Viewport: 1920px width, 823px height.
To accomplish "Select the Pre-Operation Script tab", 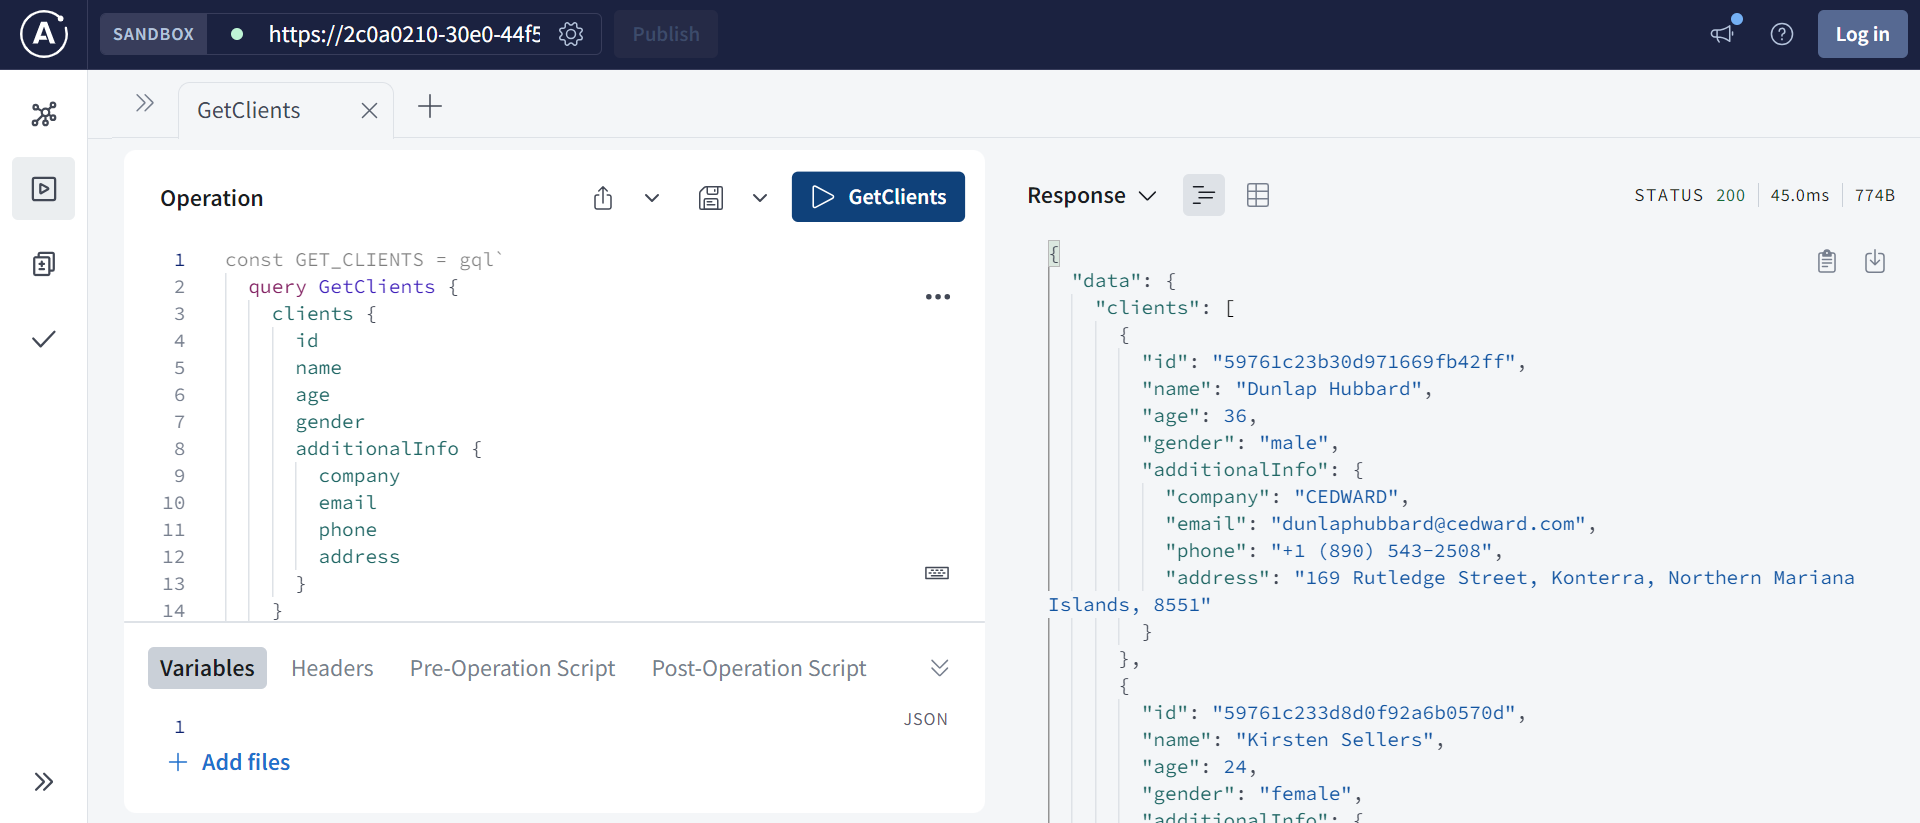I will coord(512,668).
